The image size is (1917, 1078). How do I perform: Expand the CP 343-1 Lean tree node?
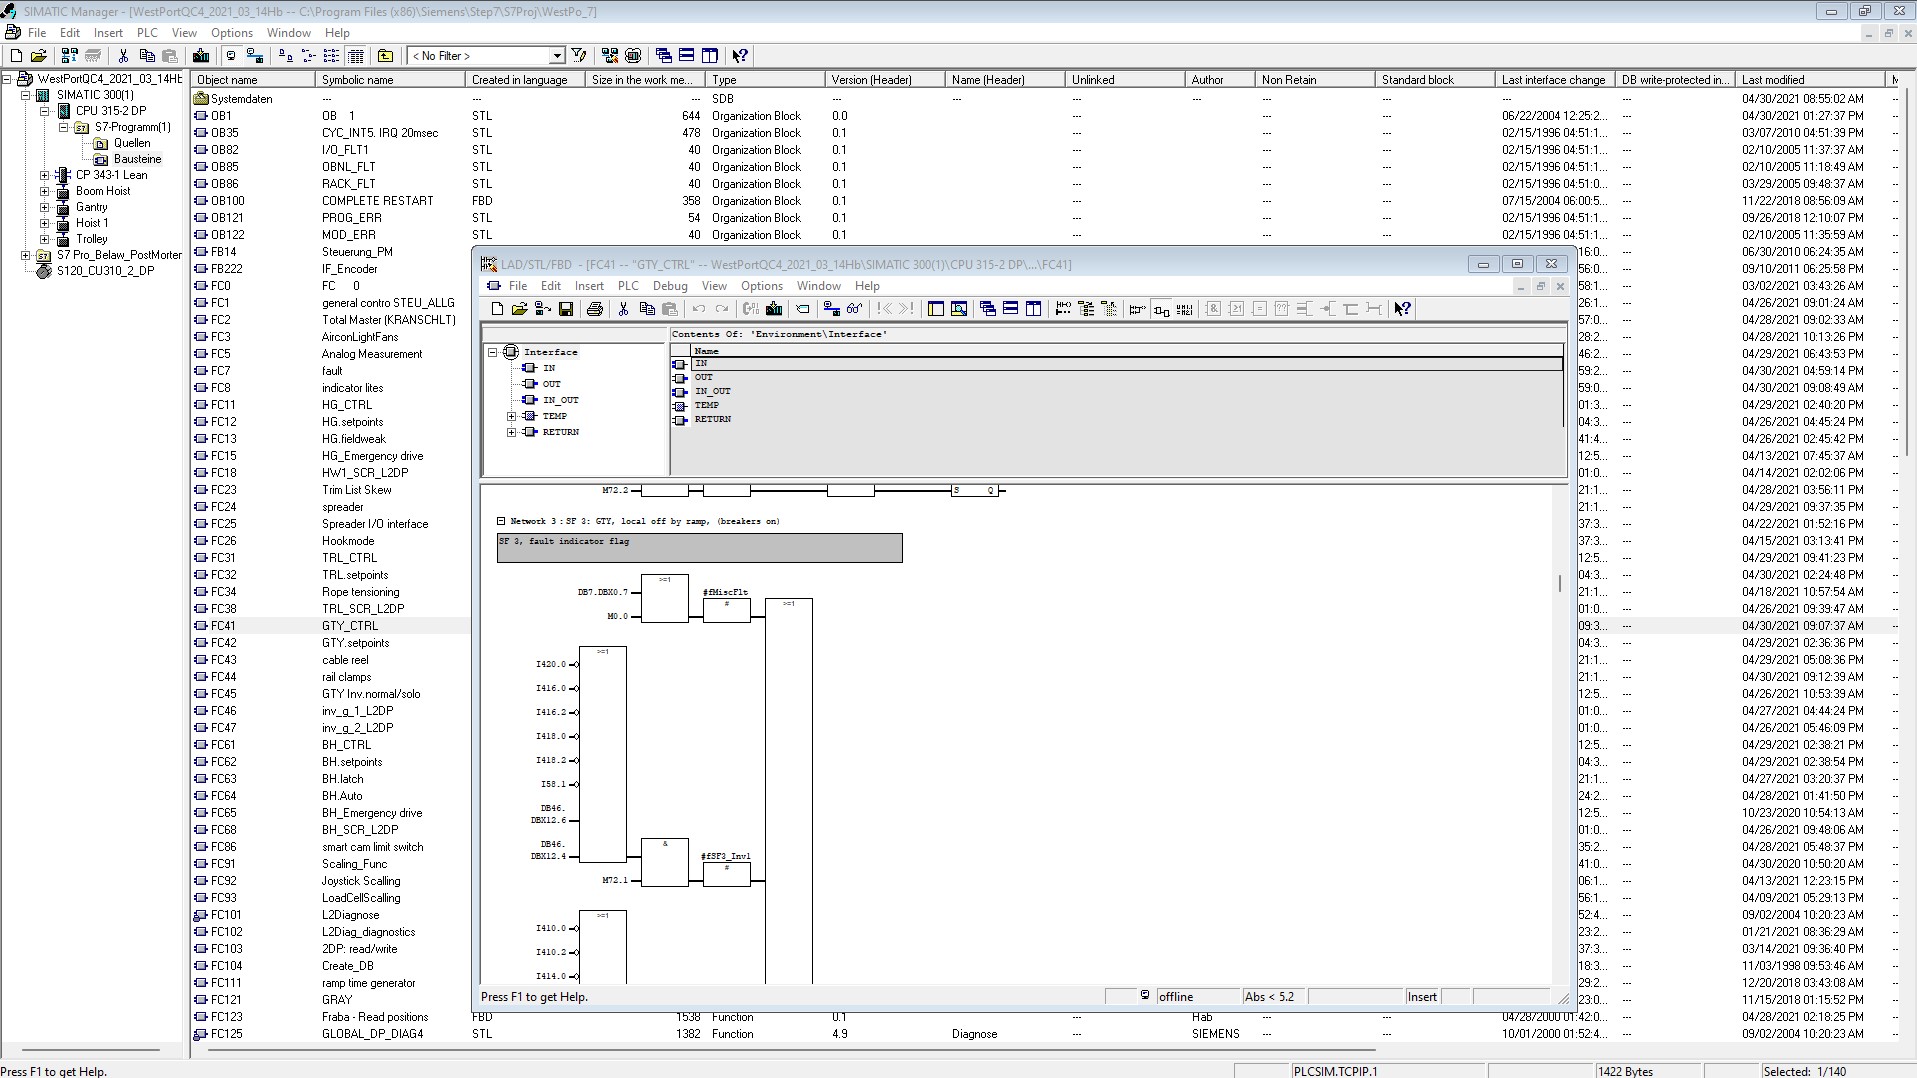[x=44, y=175]
